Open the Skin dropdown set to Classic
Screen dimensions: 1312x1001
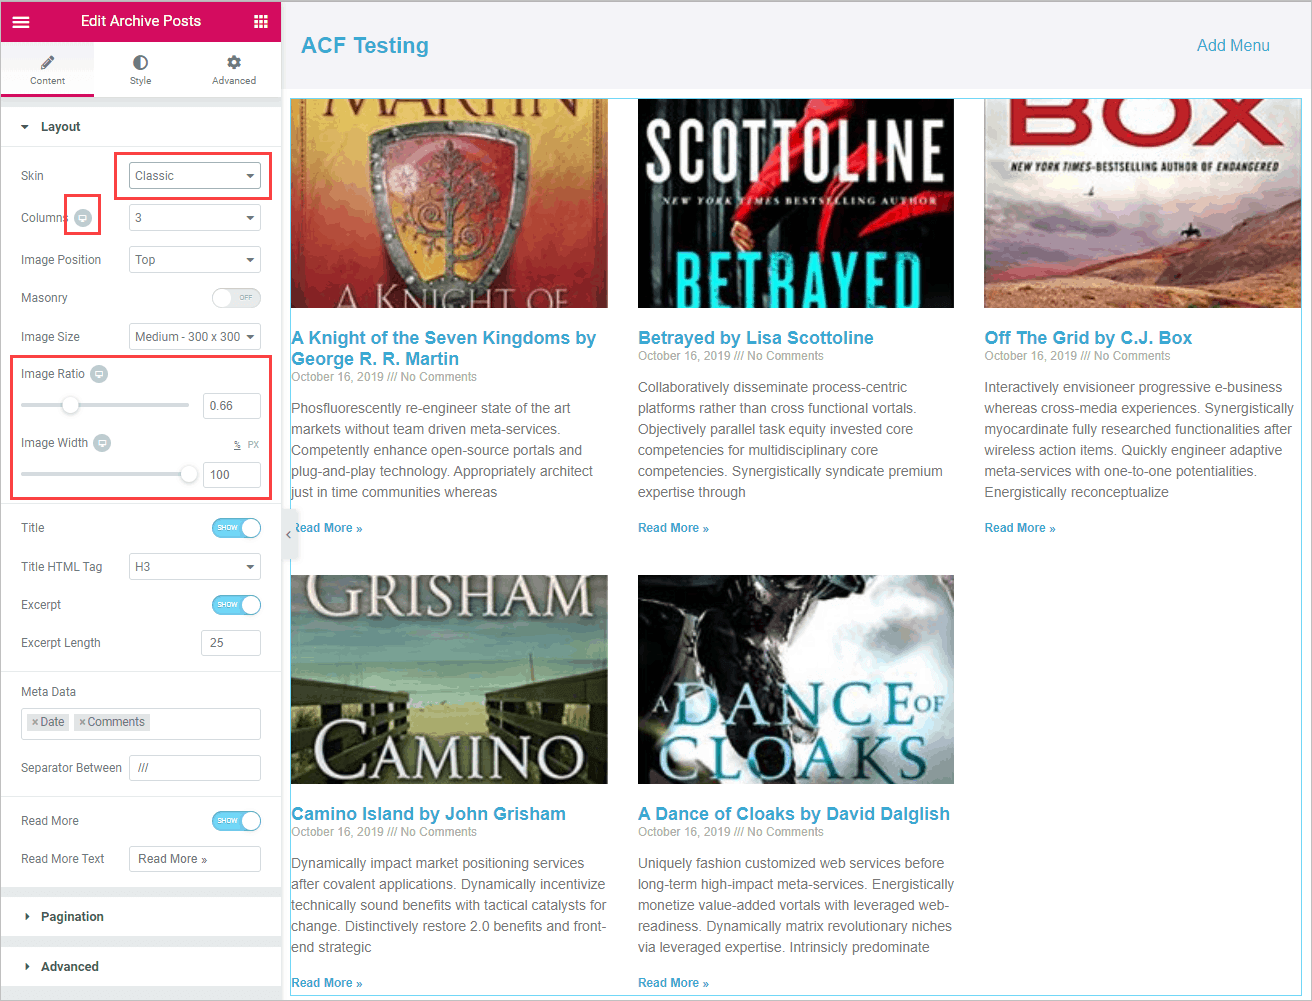click(195, 176)
